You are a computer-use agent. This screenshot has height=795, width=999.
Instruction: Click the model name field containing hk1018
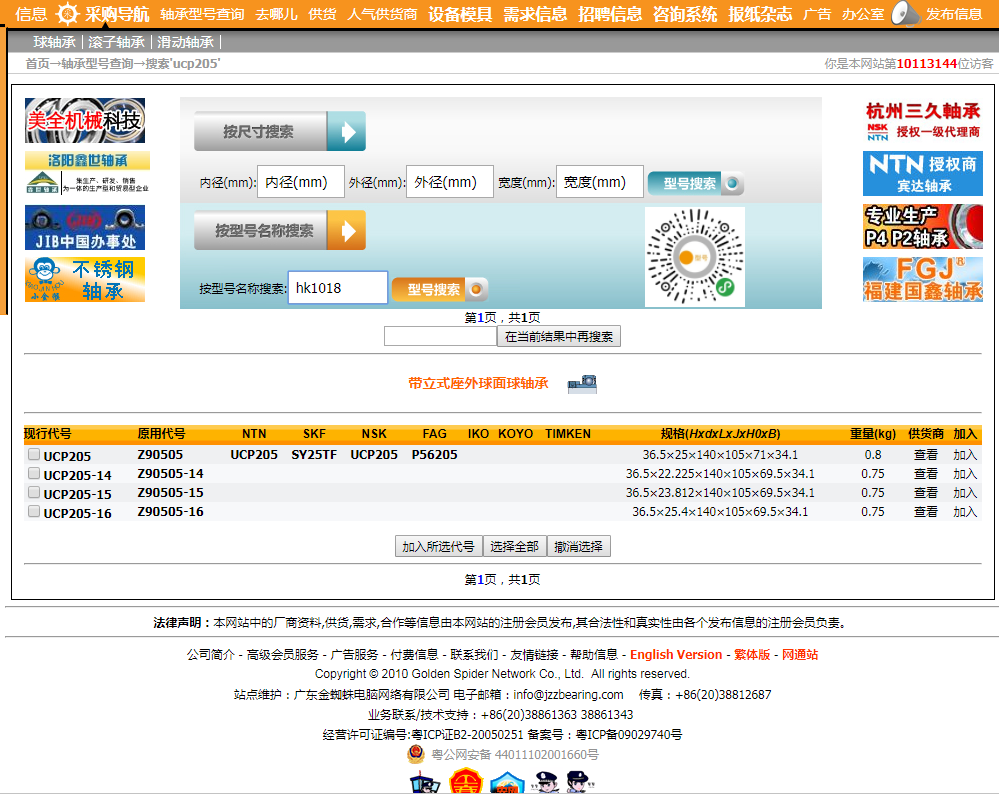pyautogui.click(x=338, y=288)
